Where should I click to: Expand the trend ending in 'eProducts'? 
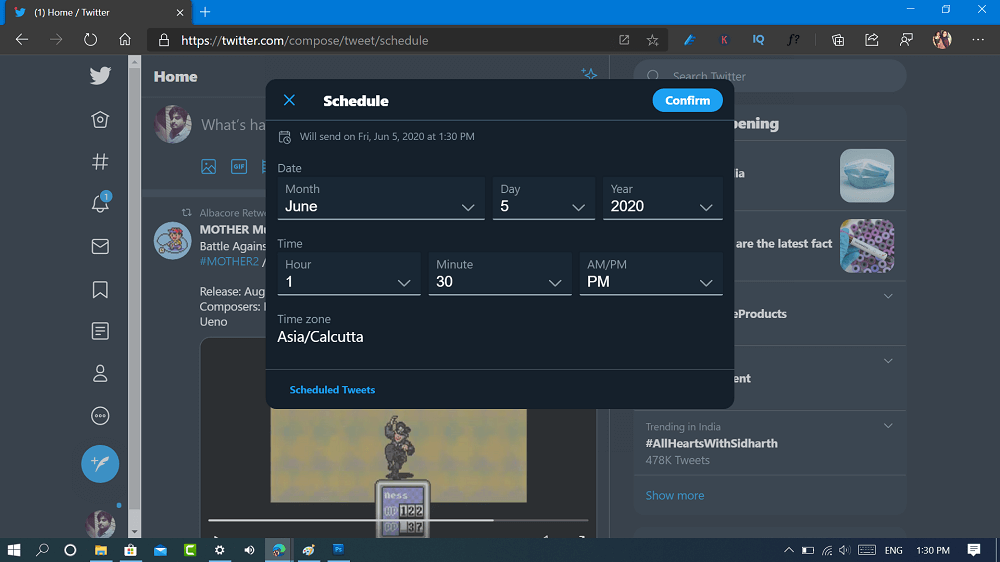coord(888,296)
